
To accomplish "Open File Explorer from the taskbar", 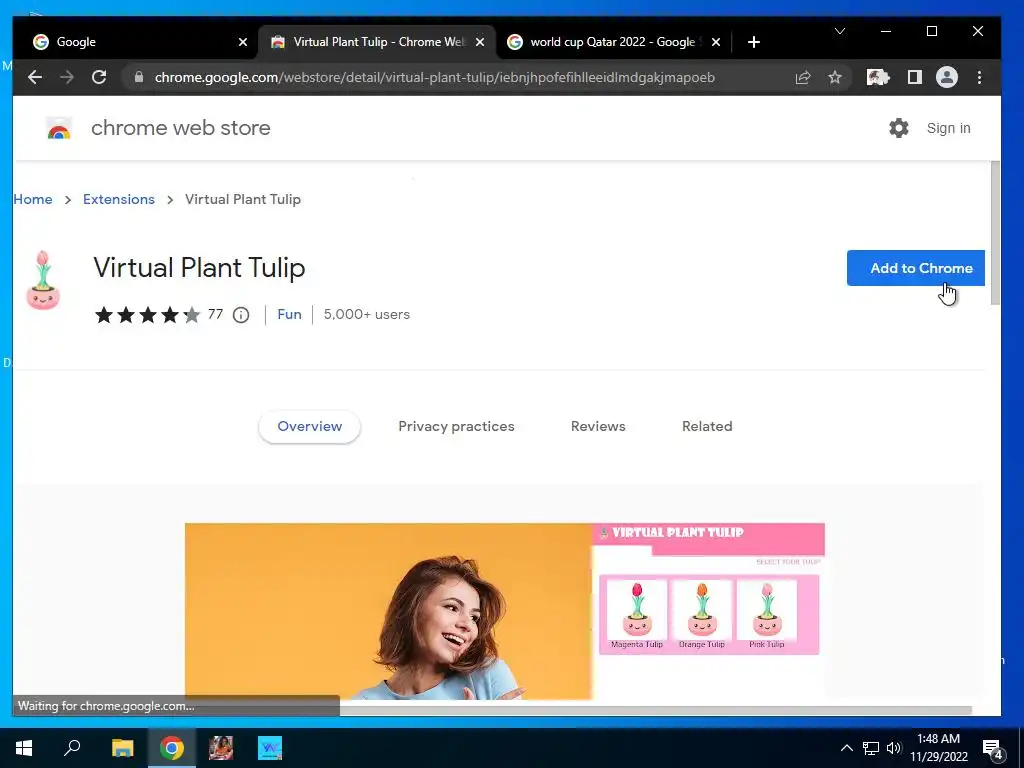I will 122,748.
